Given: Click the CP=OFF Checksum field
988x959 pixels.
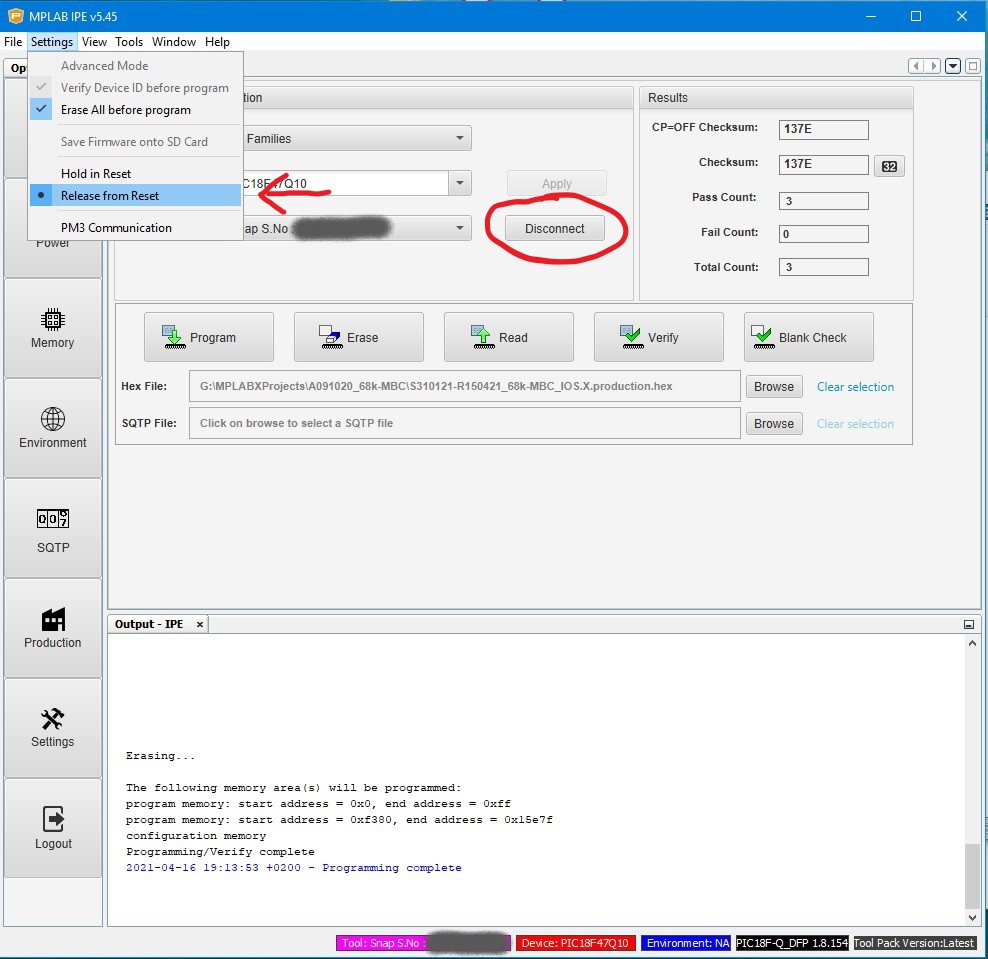Looking at the screenshot, I should (x=823, y=129).
